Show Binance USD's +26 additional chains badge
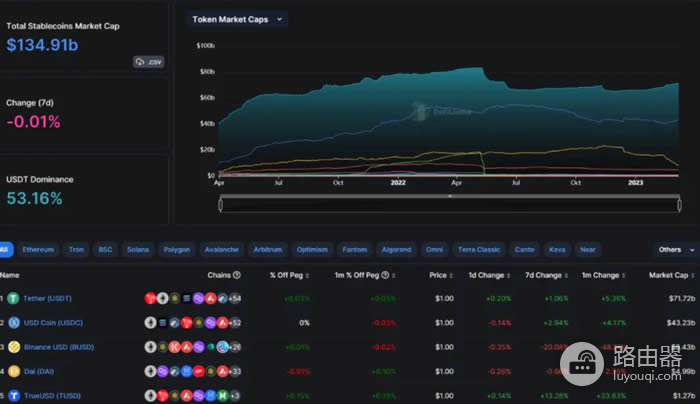 pos(235,347)
